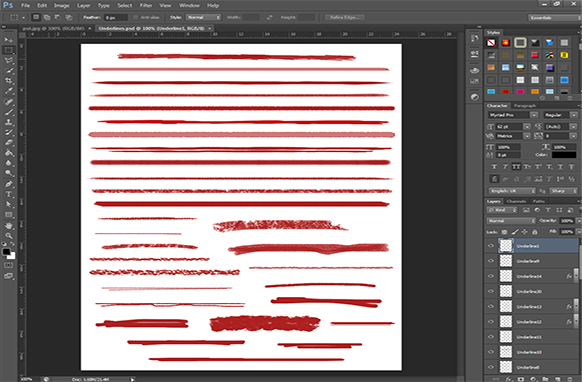Image resolution: width=582 pixels, height=382 pixels.
Task: Open the Essentials workspace dropdown
Action: (554, 17)
